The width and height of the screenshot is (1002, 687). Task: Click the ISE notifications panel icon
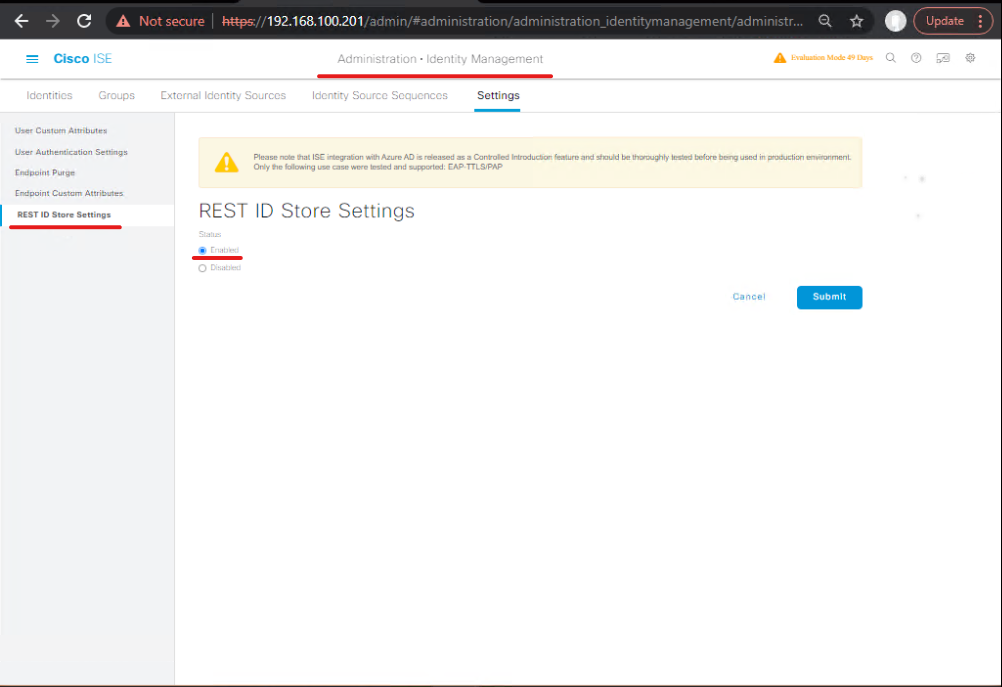point(943,58)
